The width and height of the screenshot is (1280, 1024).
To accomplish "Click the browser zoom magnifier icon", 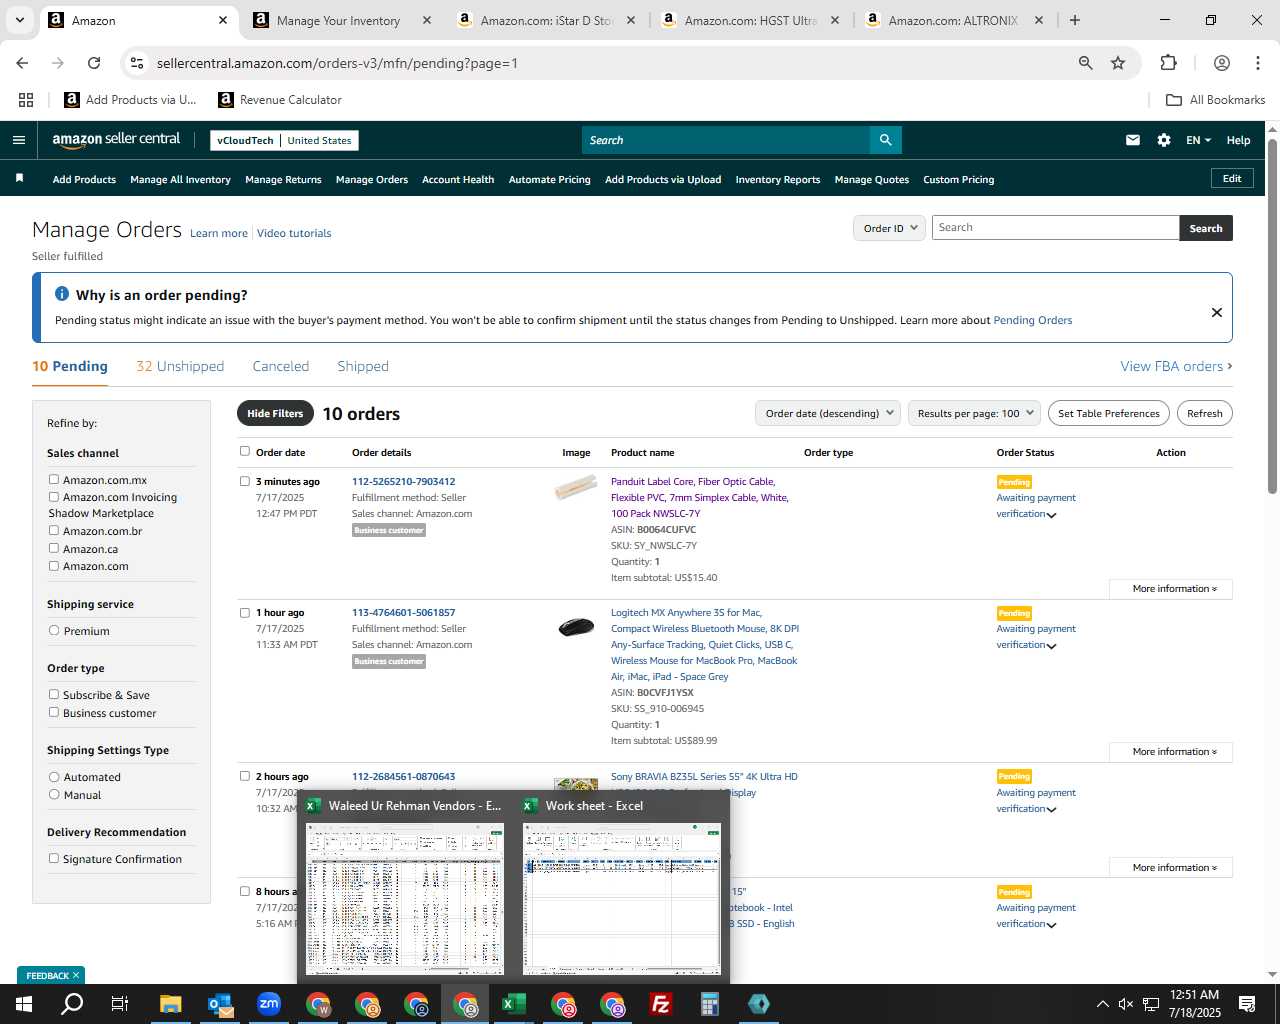I will [1086, 63].
